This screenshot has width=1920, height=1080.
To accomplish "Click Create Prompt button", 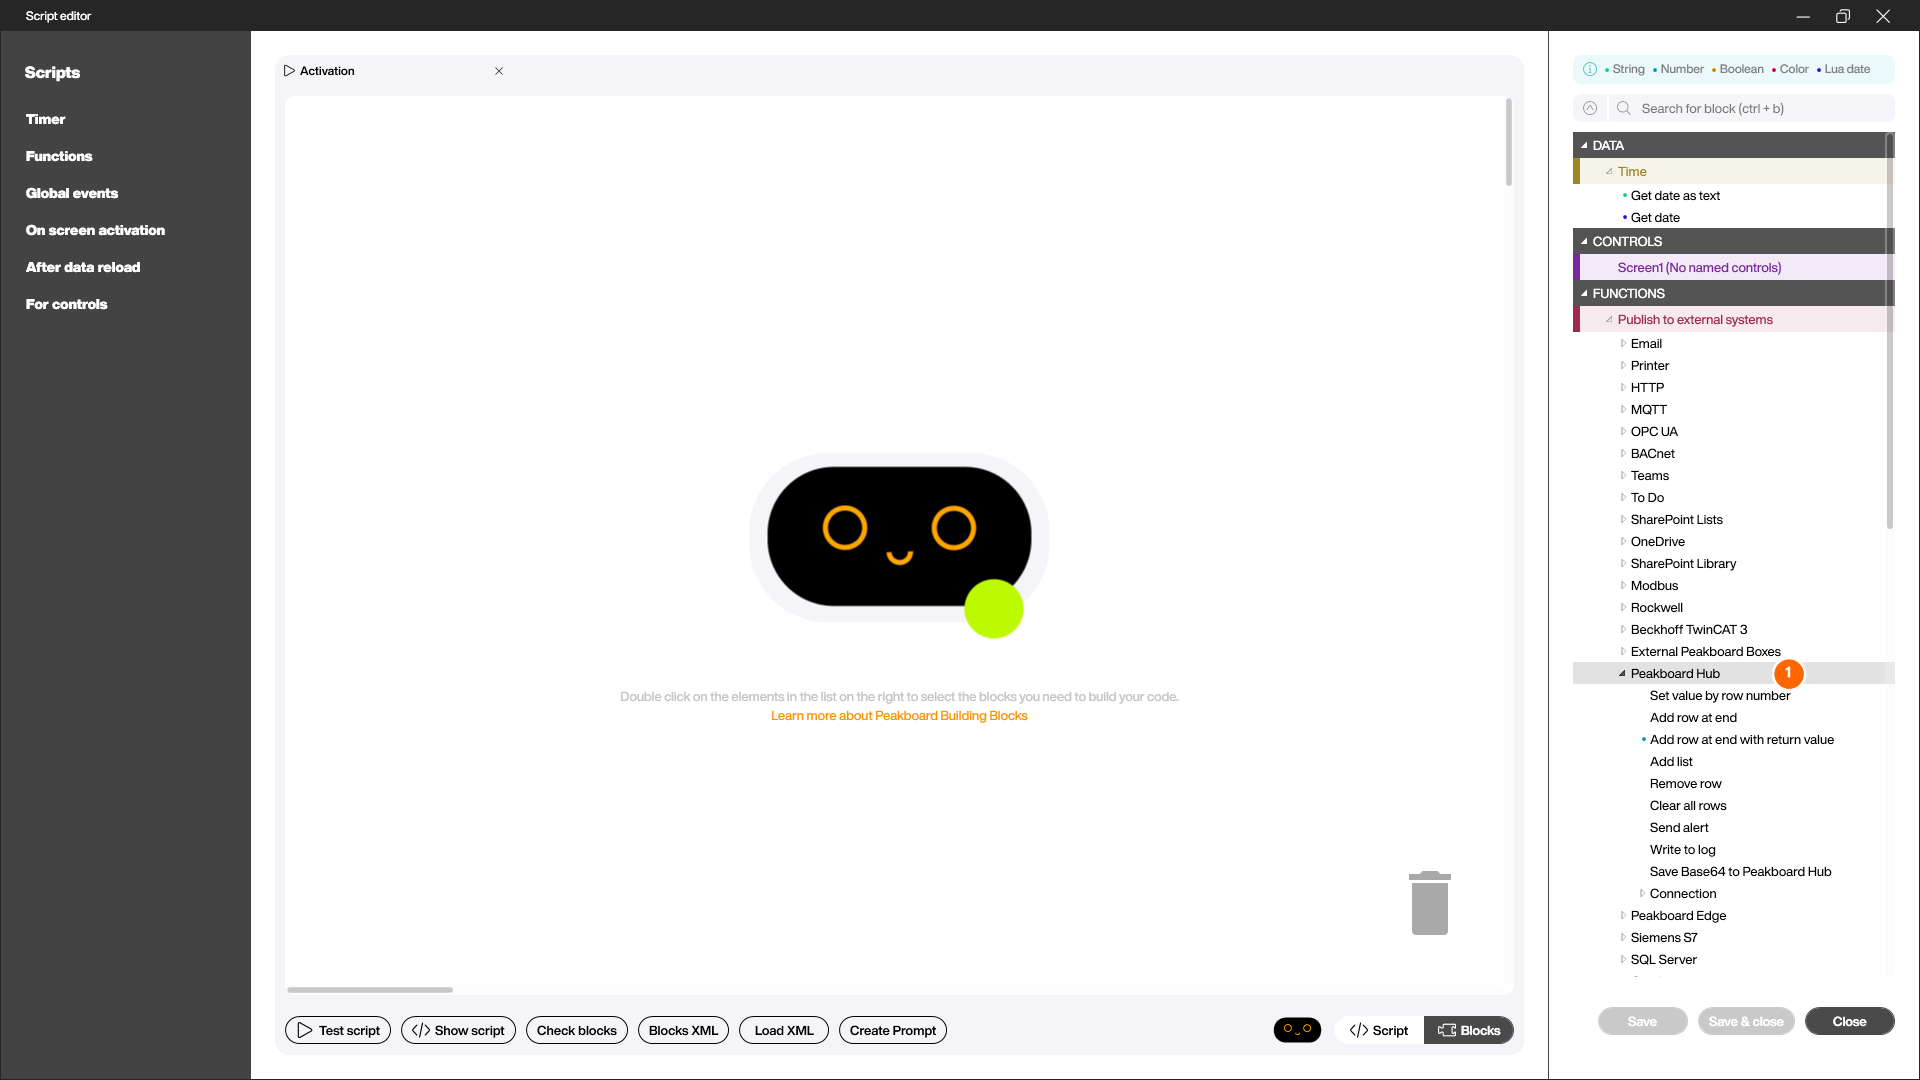I will (893, 1030).
